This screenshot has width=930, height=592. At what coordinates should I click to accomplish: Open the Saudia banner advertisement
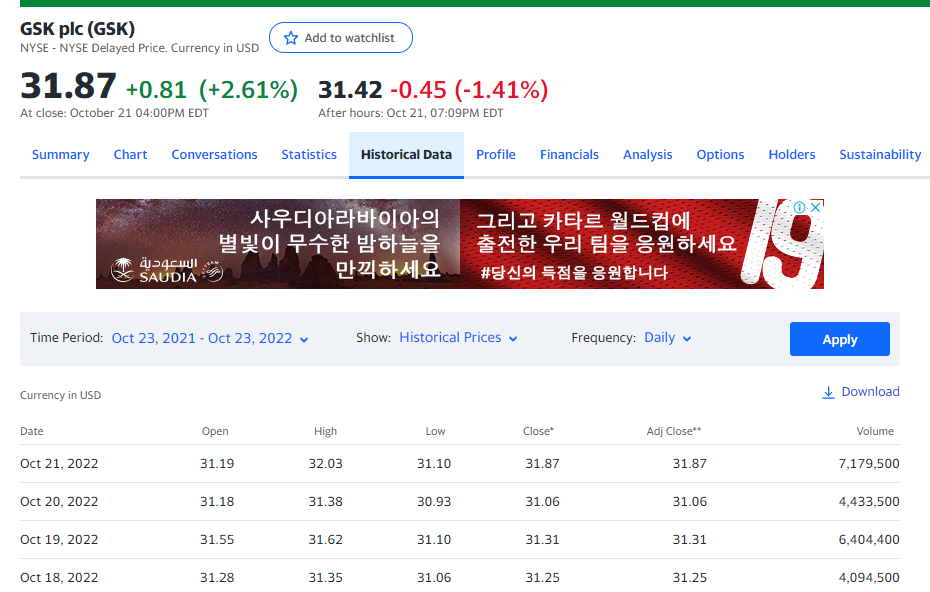tap(460, 244)
